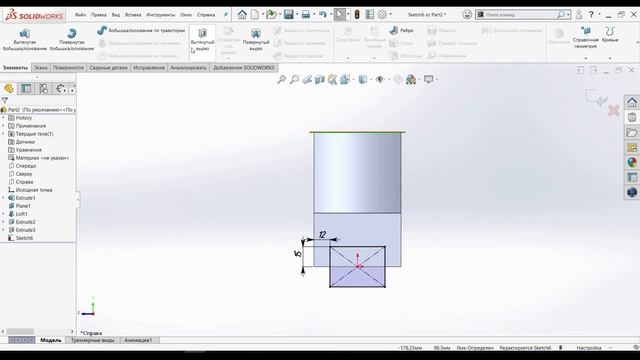Select Бобышка/основание по траектории sweep tool
The width and height of the screenshot is (640, 360).
click(141, 30)
